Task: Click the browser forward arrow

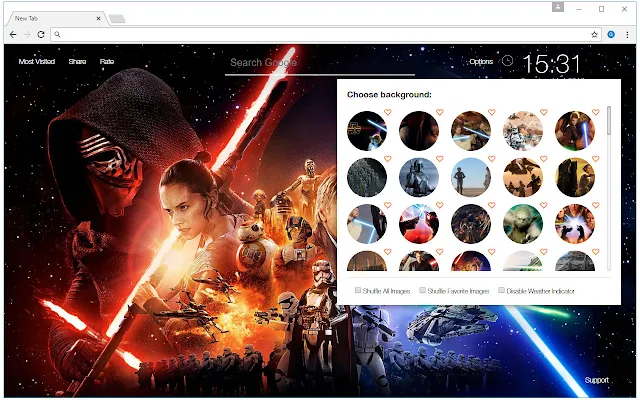Action: click(27, 35)
